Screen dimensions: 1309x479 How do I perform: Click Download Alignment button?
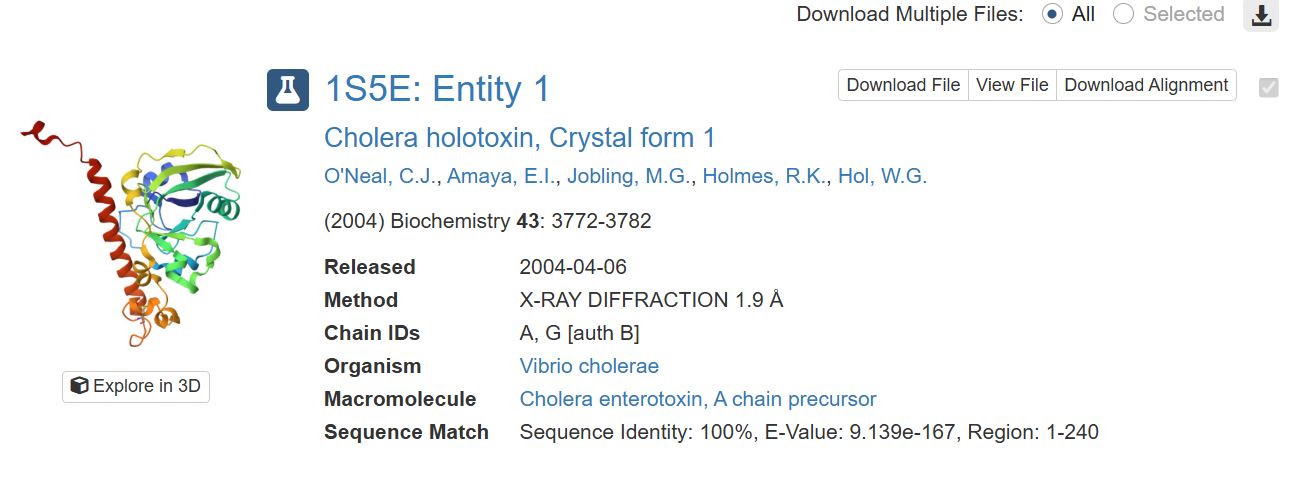(1146, 85)
